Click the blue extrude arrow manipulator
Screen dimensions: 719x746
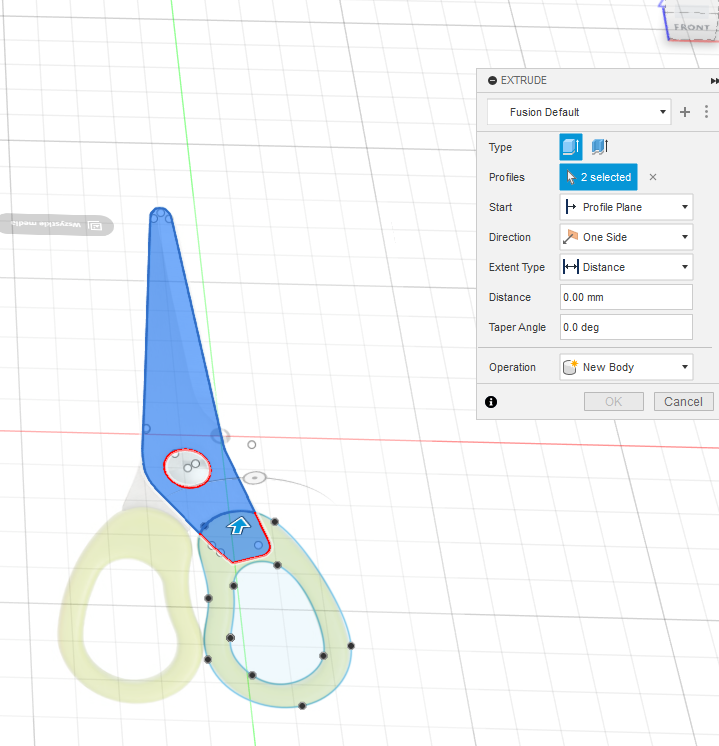point(238,526)
